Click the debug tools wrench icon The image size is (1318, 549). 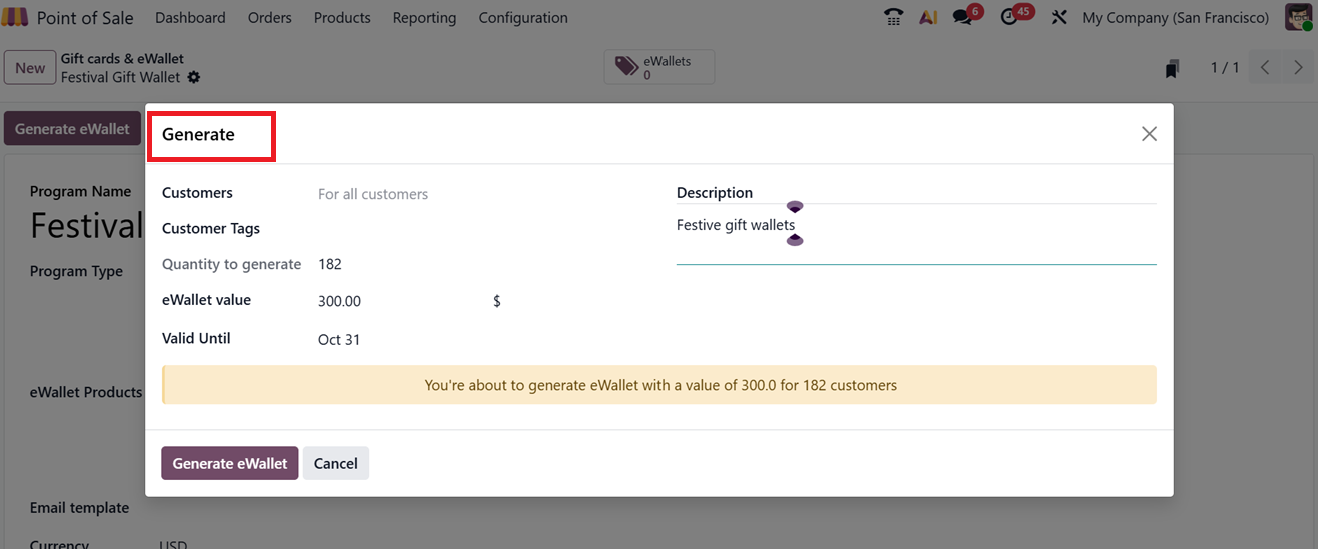tap(1059, 17)
